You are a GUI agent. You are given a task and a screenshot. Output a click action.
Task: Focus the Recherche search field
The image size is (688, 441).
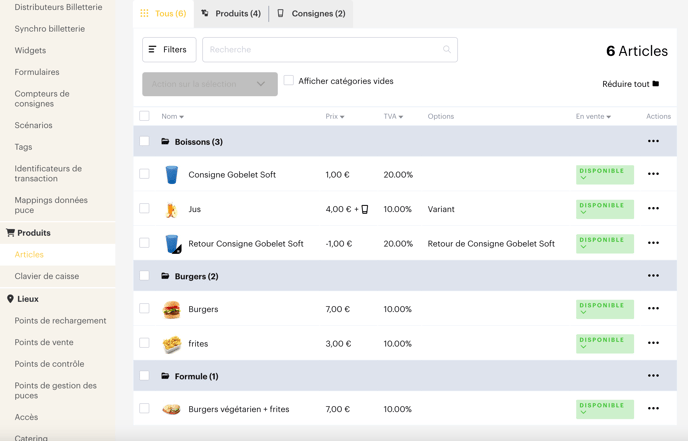click(x=322, y=49)
